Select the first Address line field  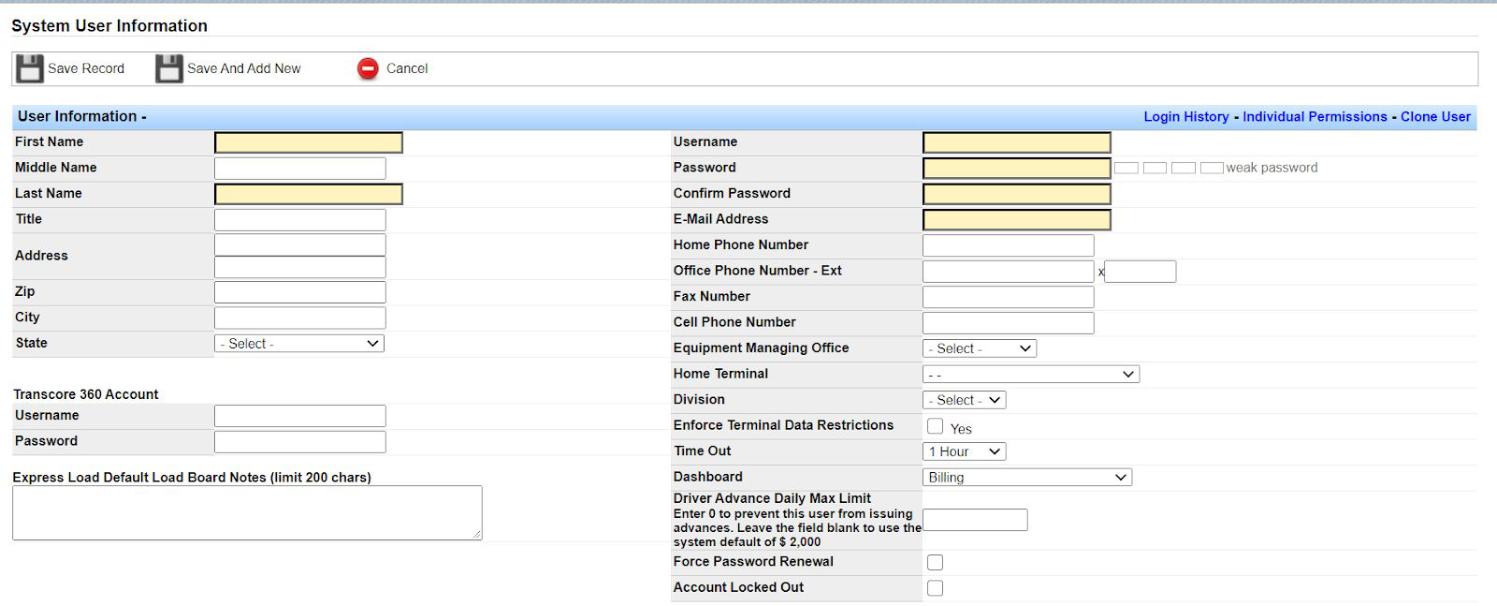click(300, 245)
